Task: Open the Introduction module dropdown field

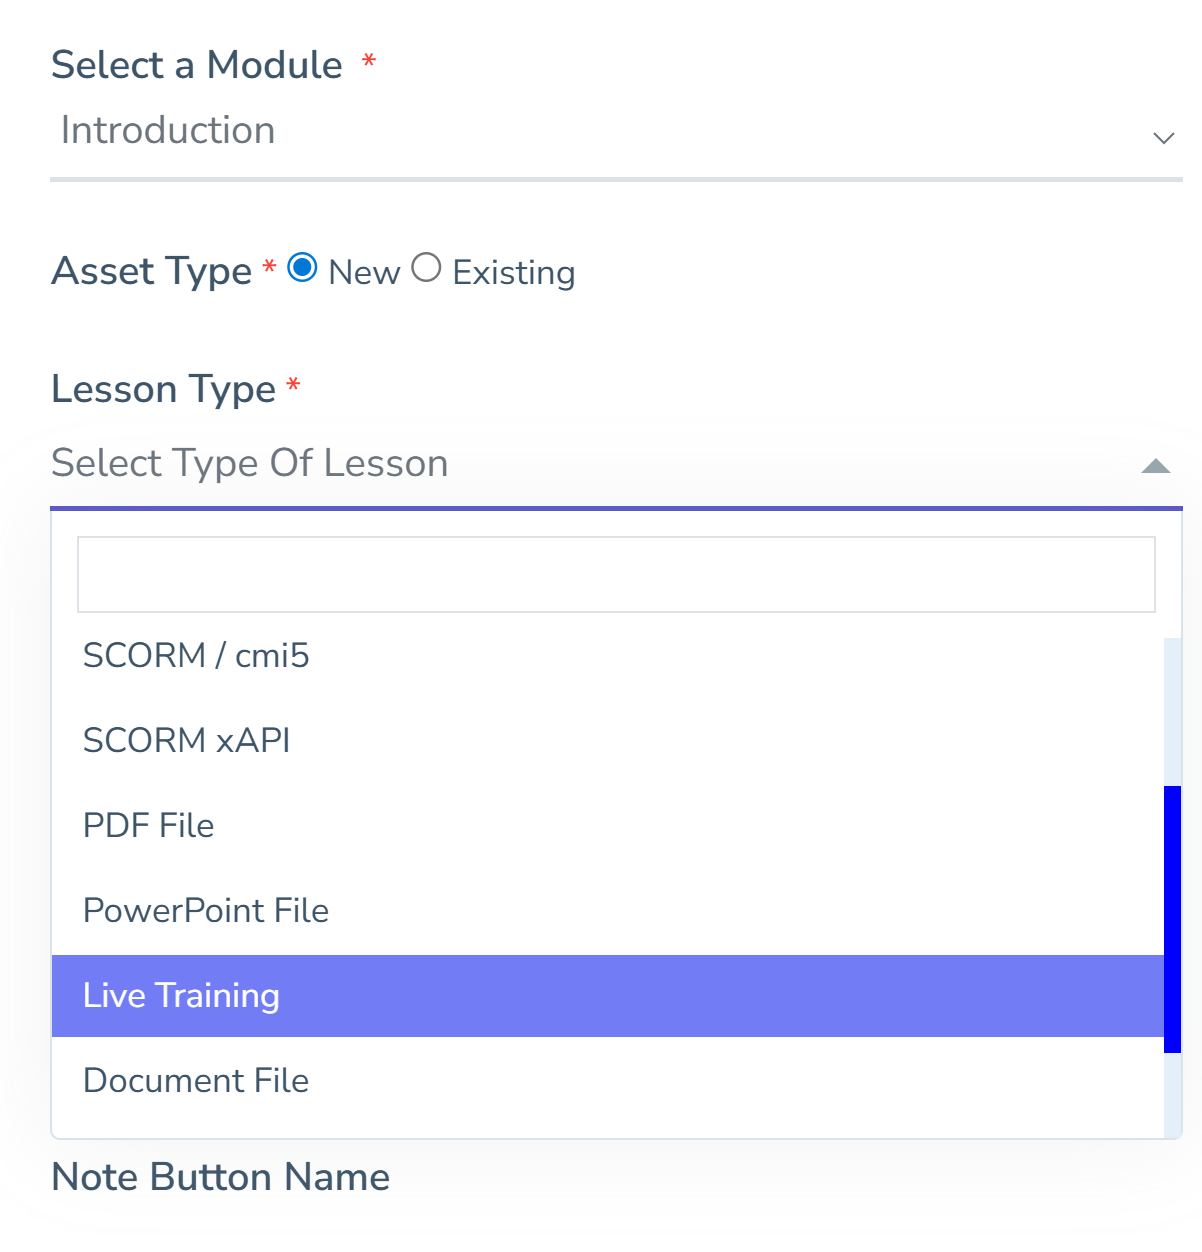Action: pos(600,132)
